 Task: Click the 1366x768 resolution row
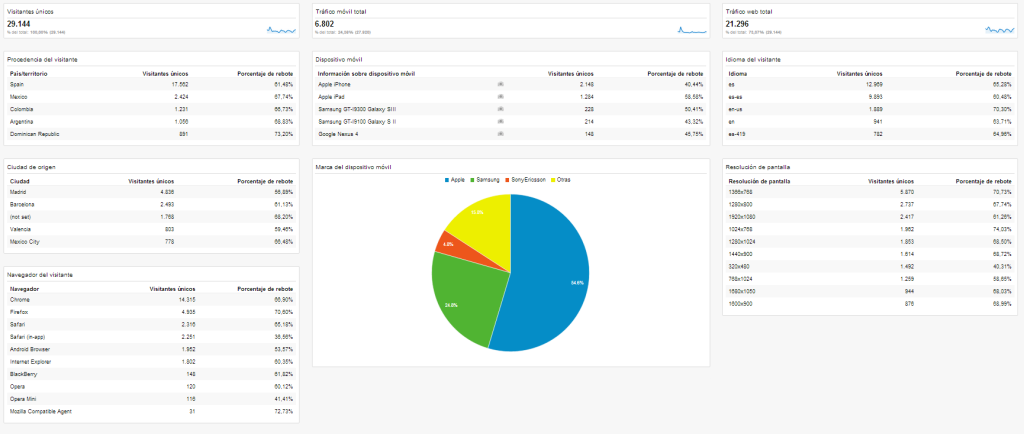coord(871,192)
